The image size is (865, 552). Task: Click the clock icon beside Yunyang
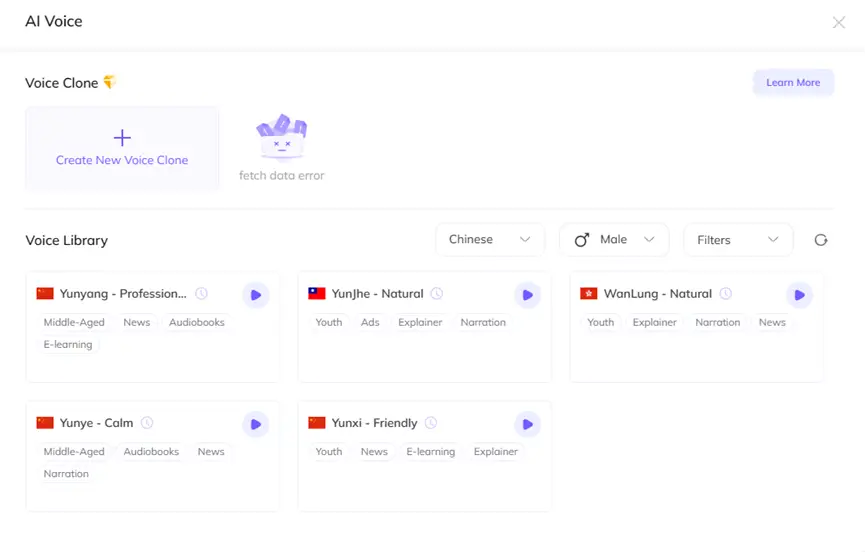point(201,294)
